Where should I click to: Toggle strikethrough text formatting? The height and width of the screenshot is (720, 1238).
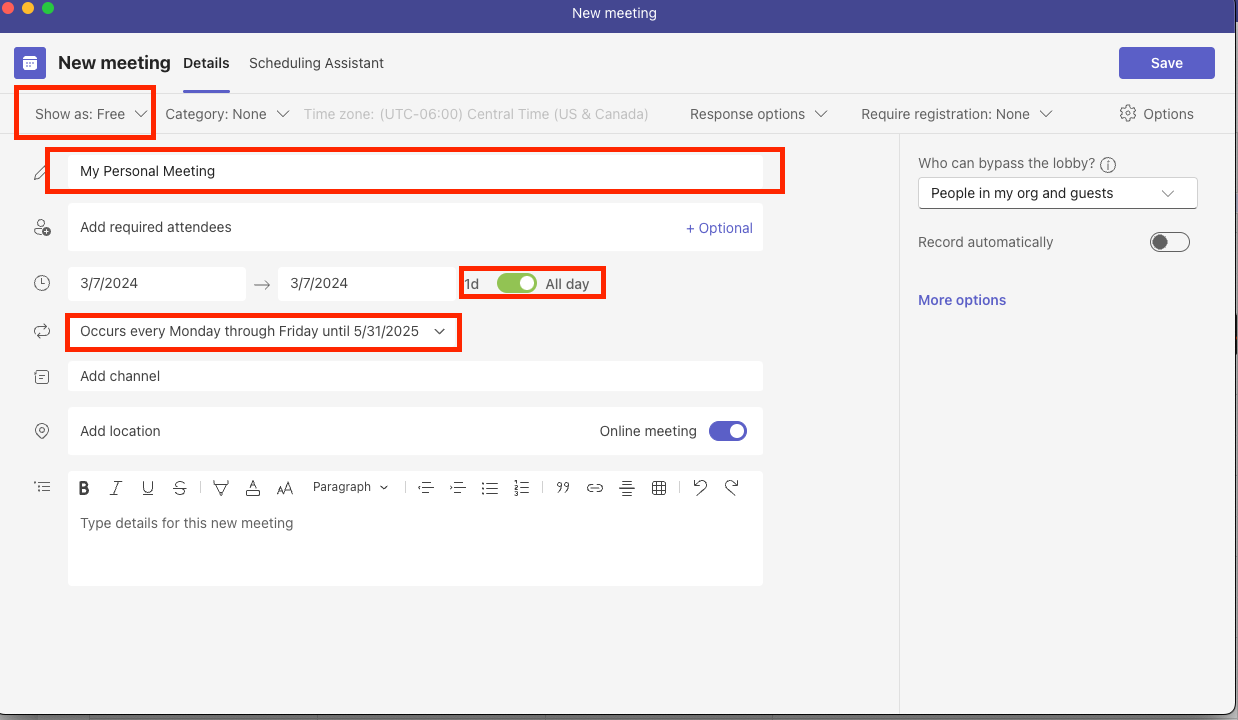pyautogui.click(x=180, y=488)
